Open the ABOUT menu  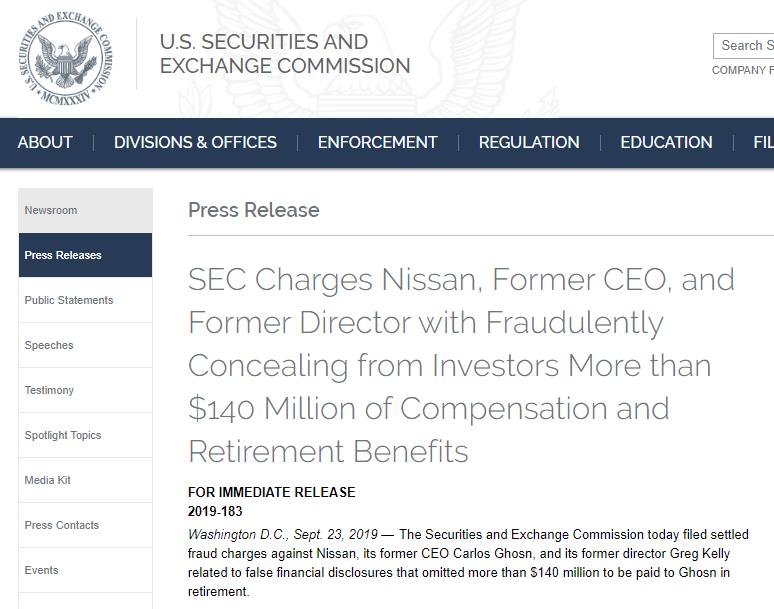point(45,143)
